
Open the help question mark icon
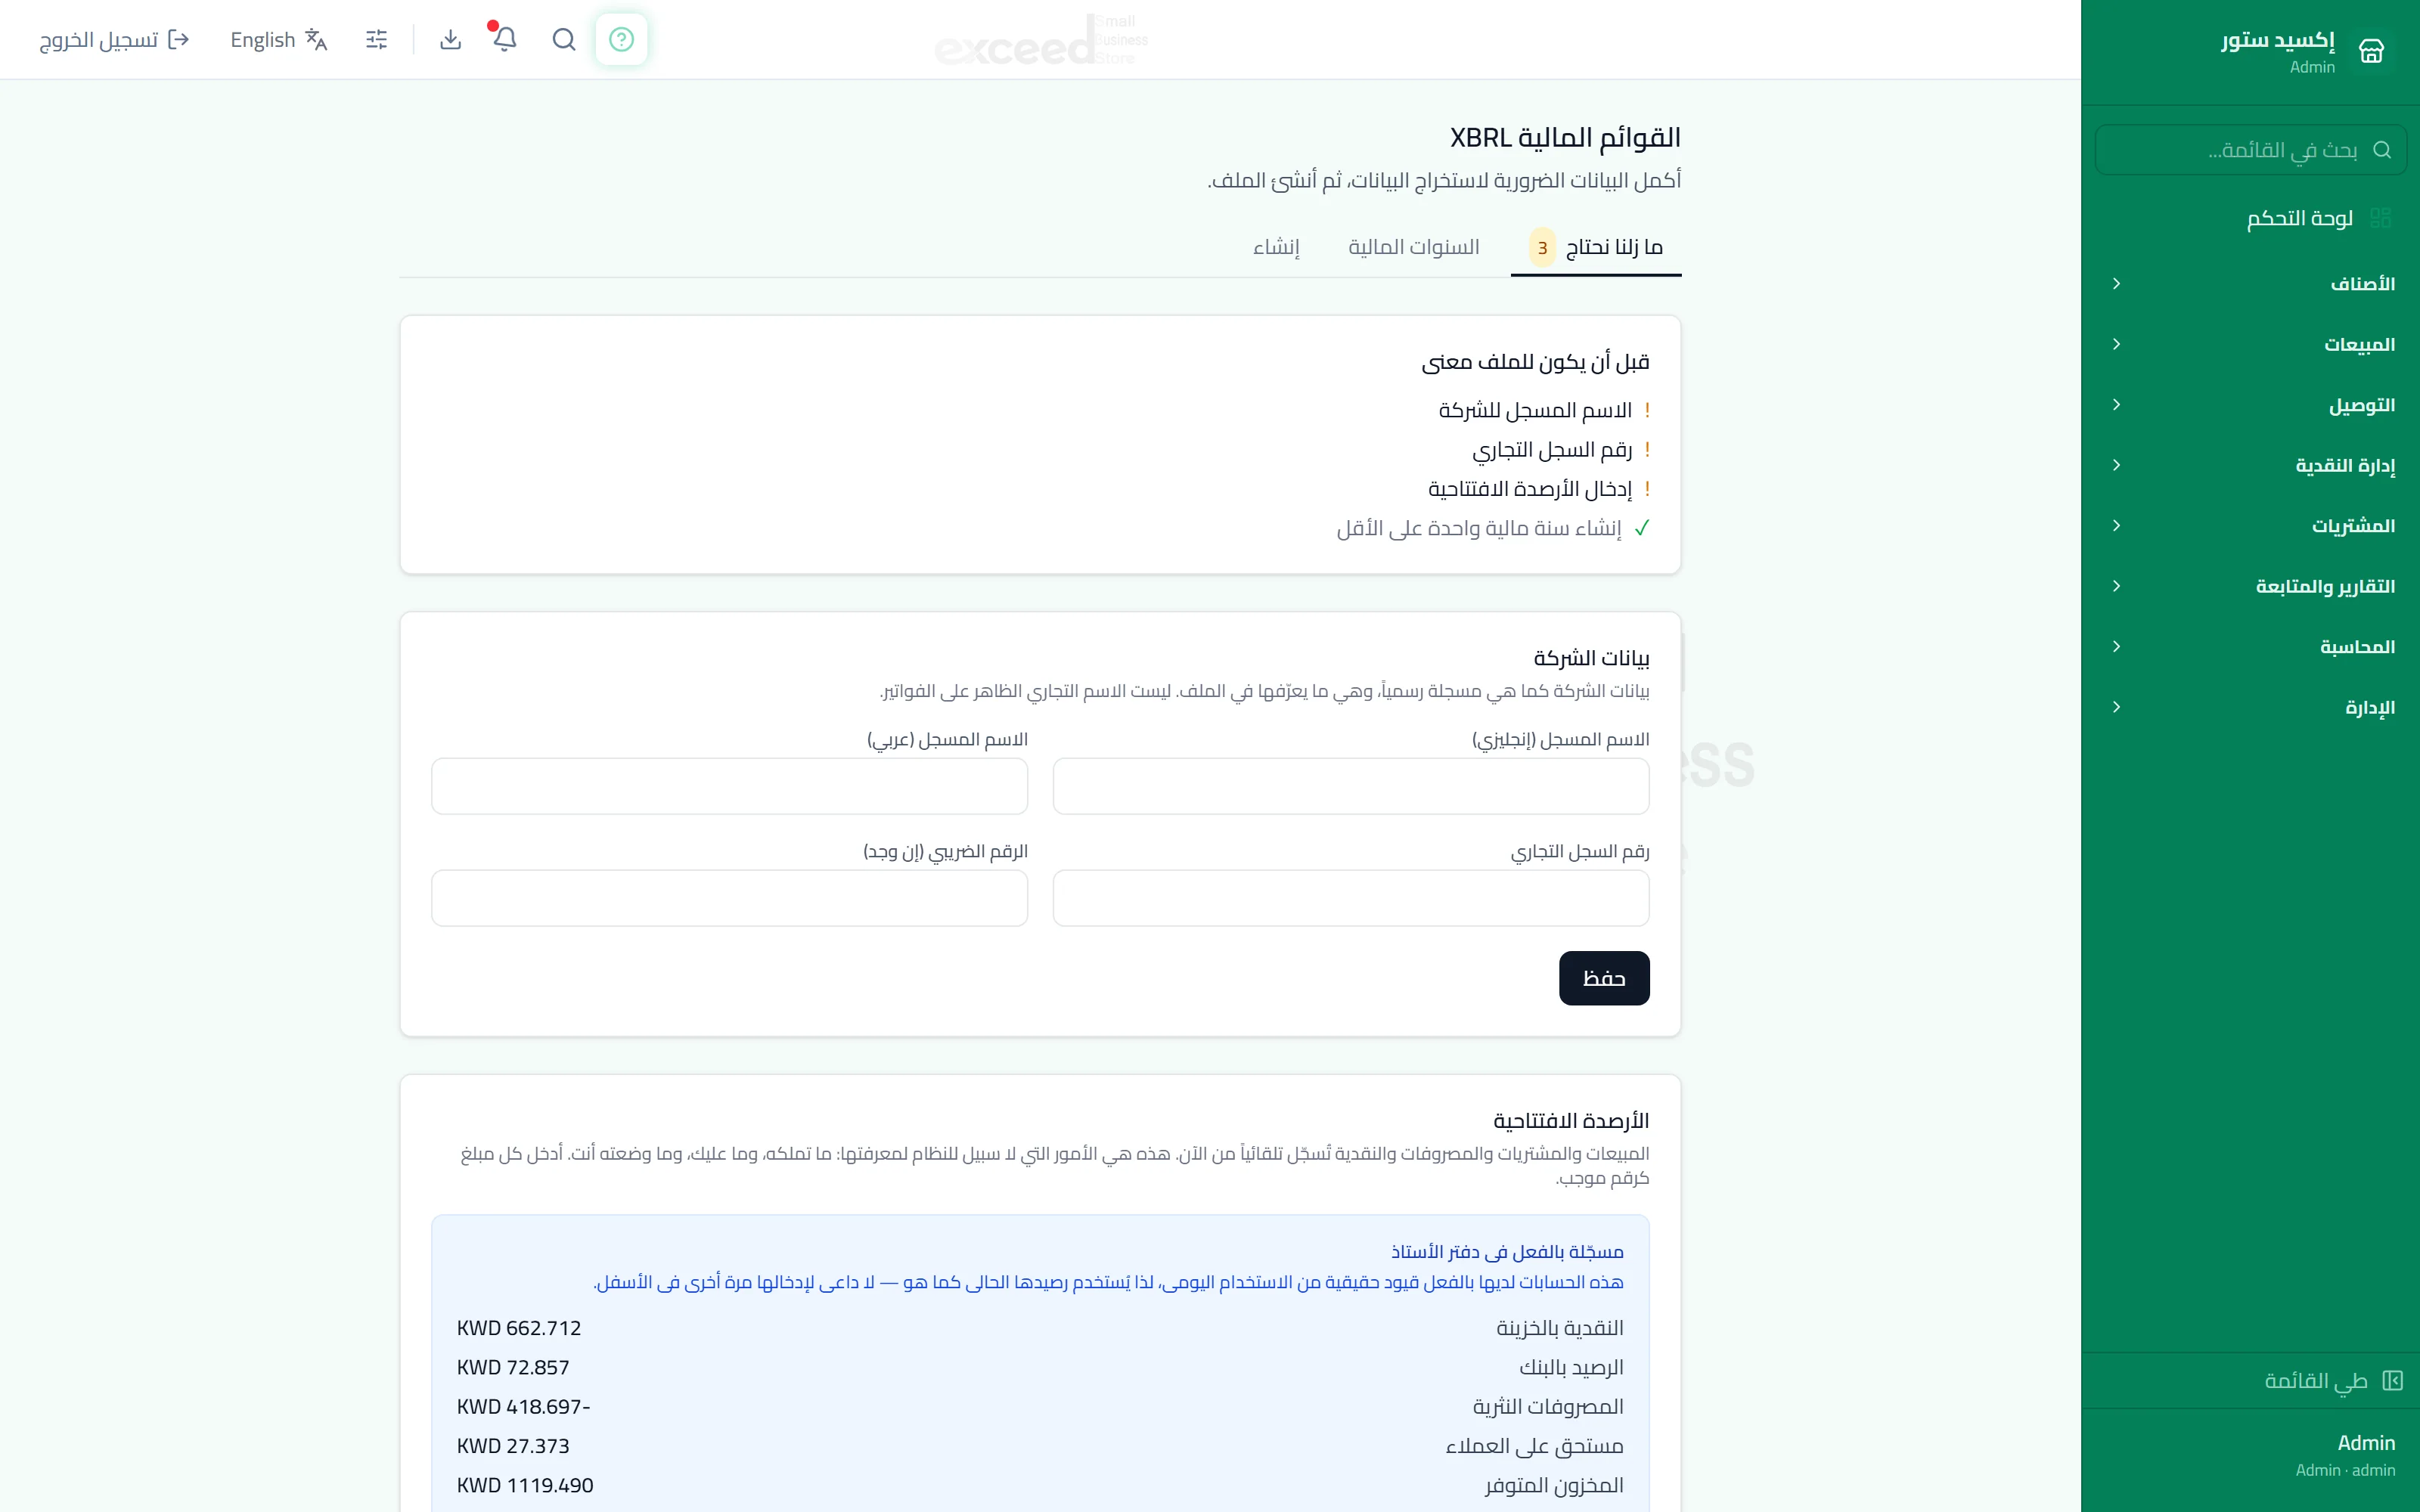621,39
